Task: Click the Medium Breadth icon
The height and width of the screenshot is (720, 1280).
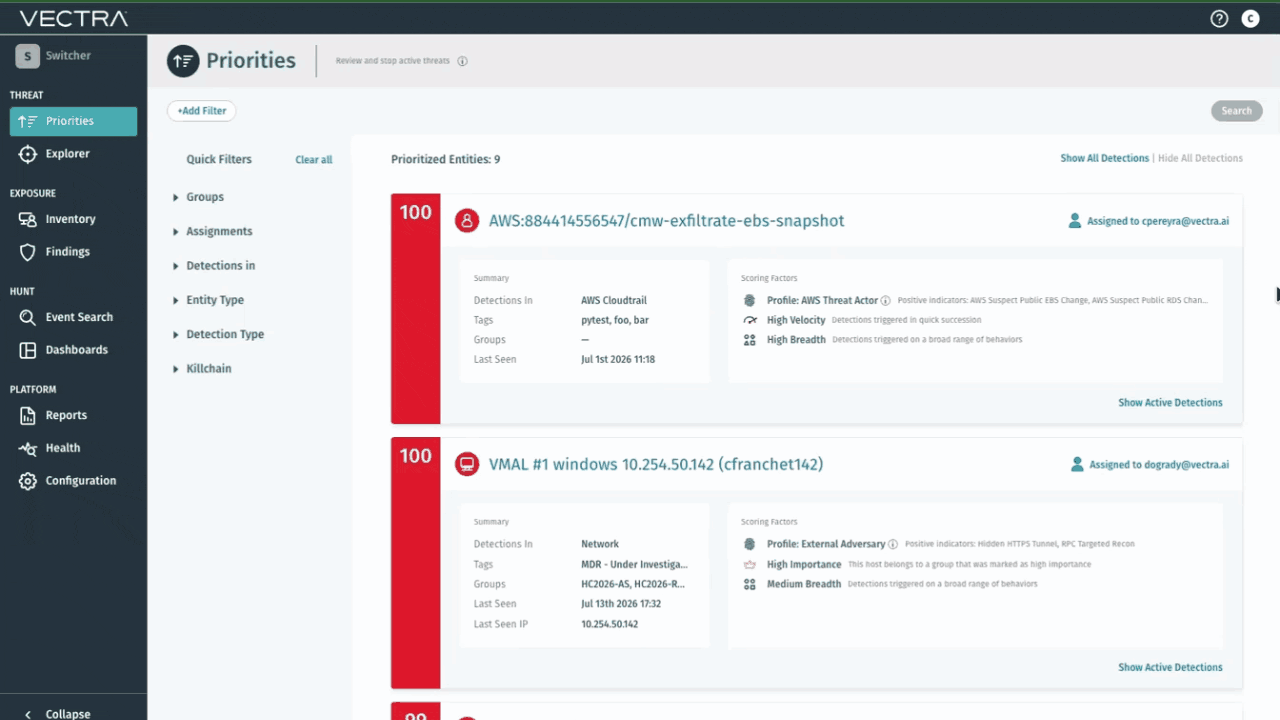Action: coord(749,584)
